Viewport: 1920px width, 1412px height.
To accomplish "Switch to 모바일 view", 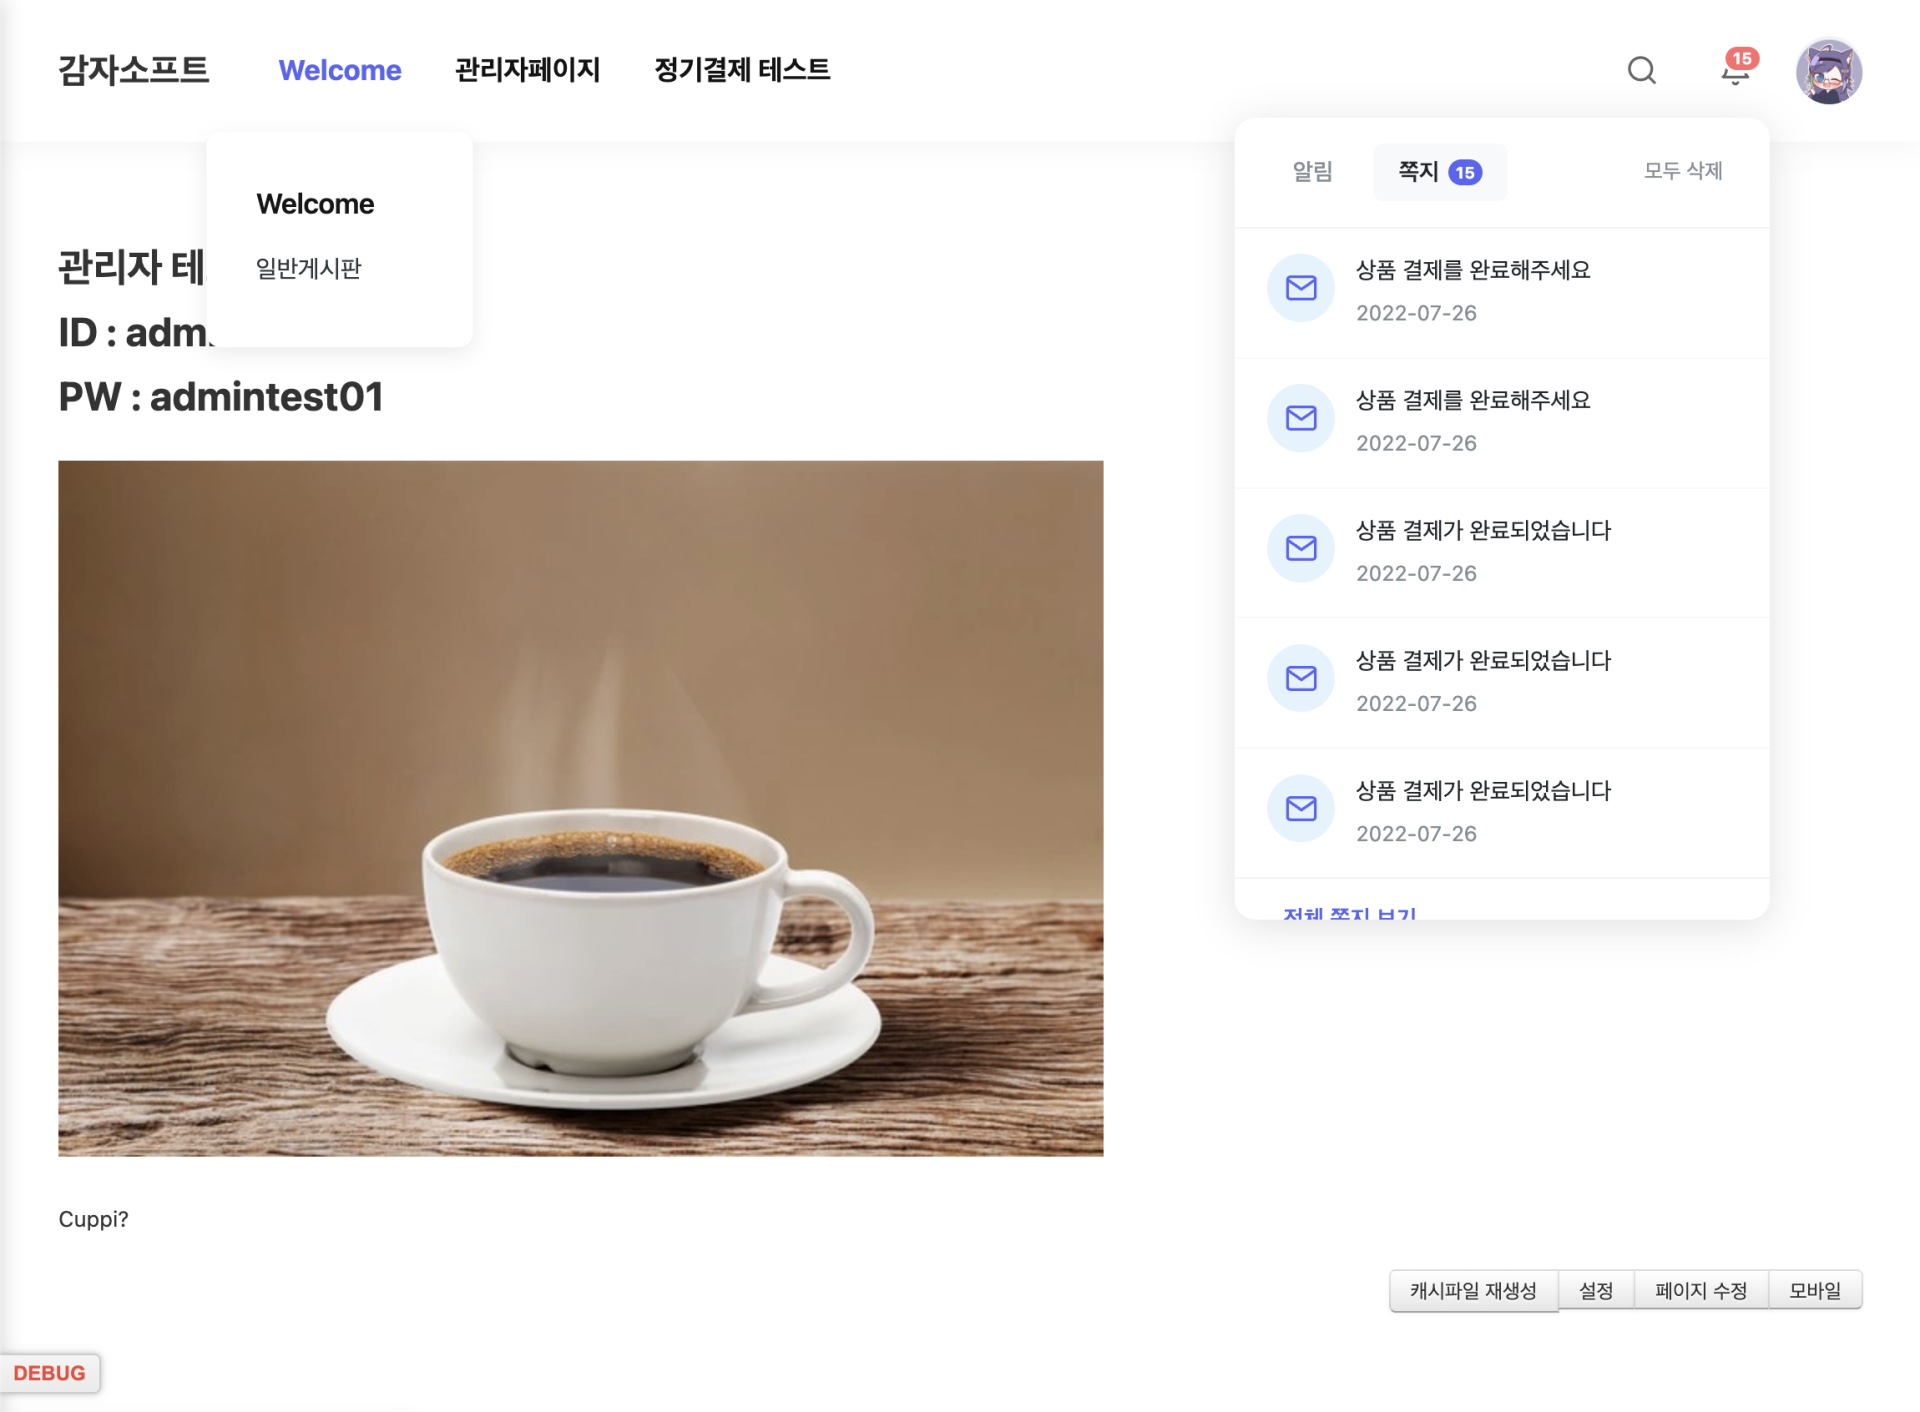I will point(1815,1290).
